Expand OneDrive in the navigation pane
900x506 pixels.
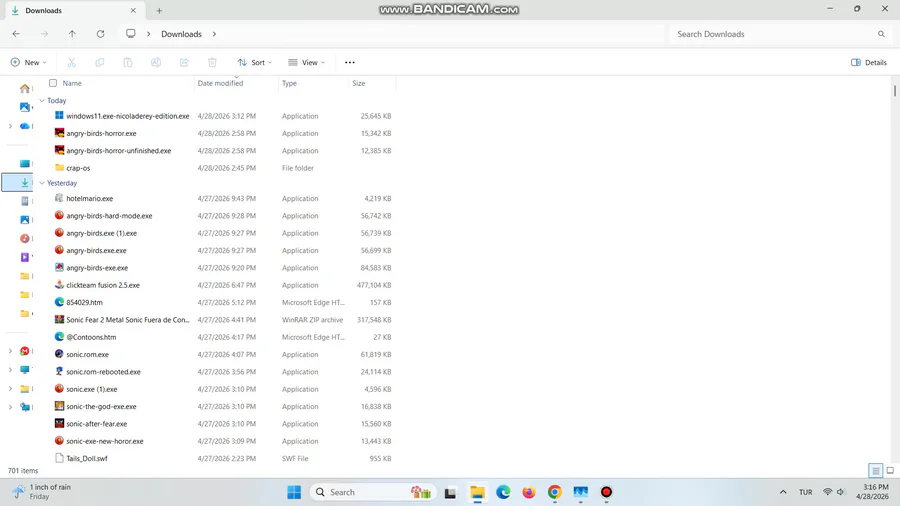point(10,126)
